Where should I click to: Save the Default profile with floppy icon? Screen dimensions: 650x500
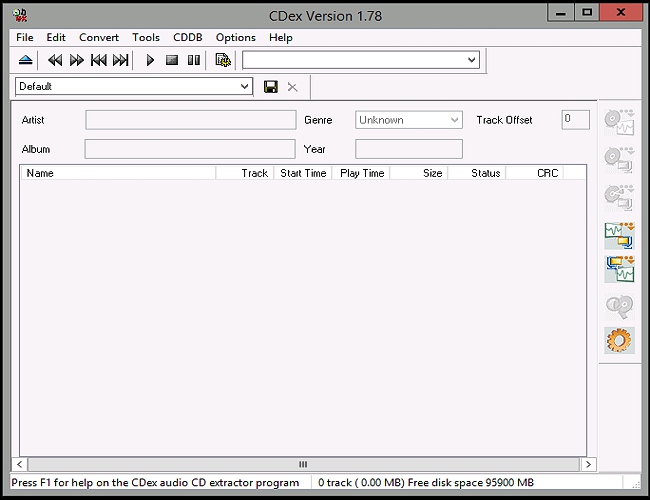coord(270,87)
